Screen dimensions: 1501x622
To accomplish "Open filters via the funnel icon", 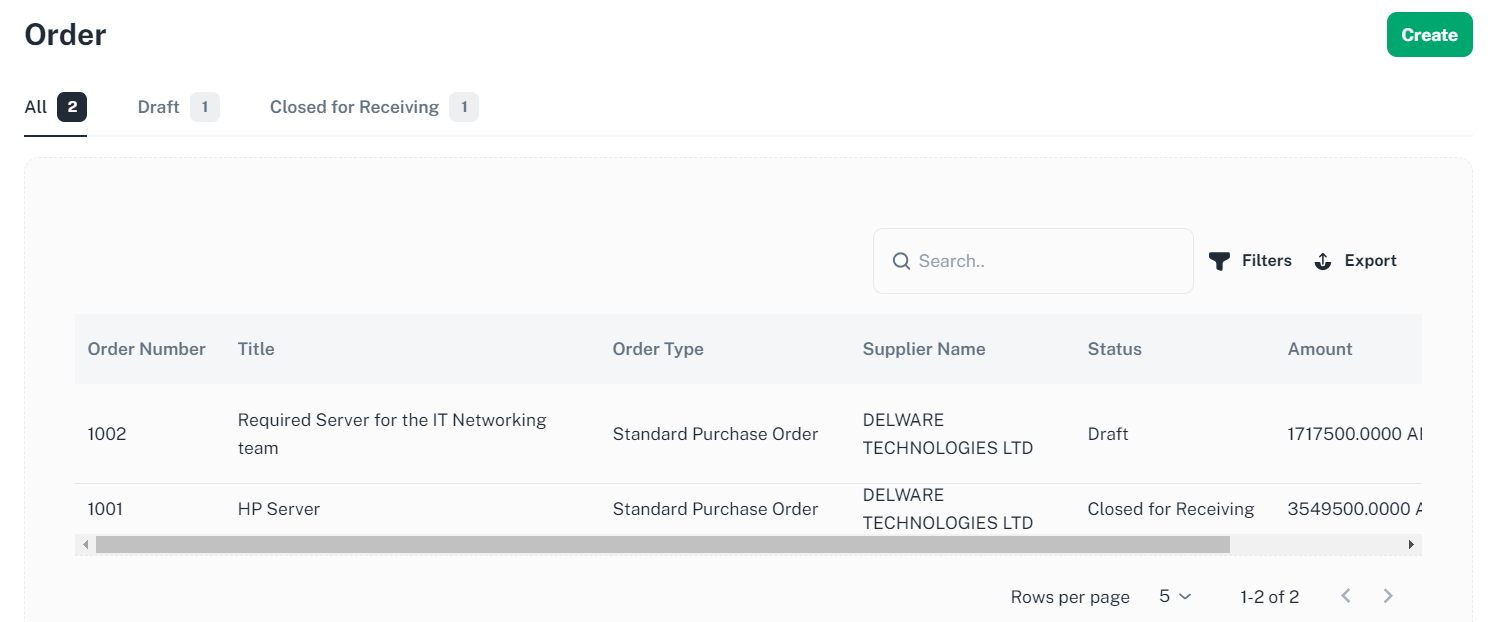I will 1219,260.
